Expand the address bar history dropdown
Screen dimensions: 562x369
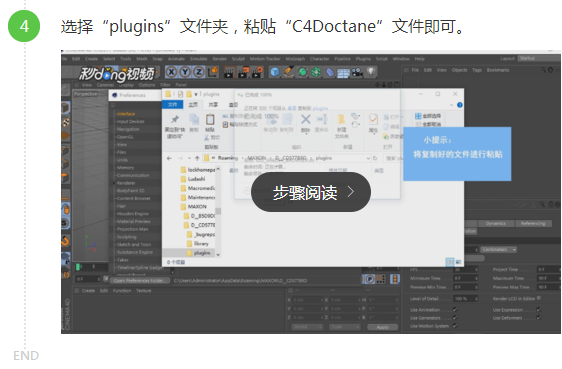pos(368,158)
